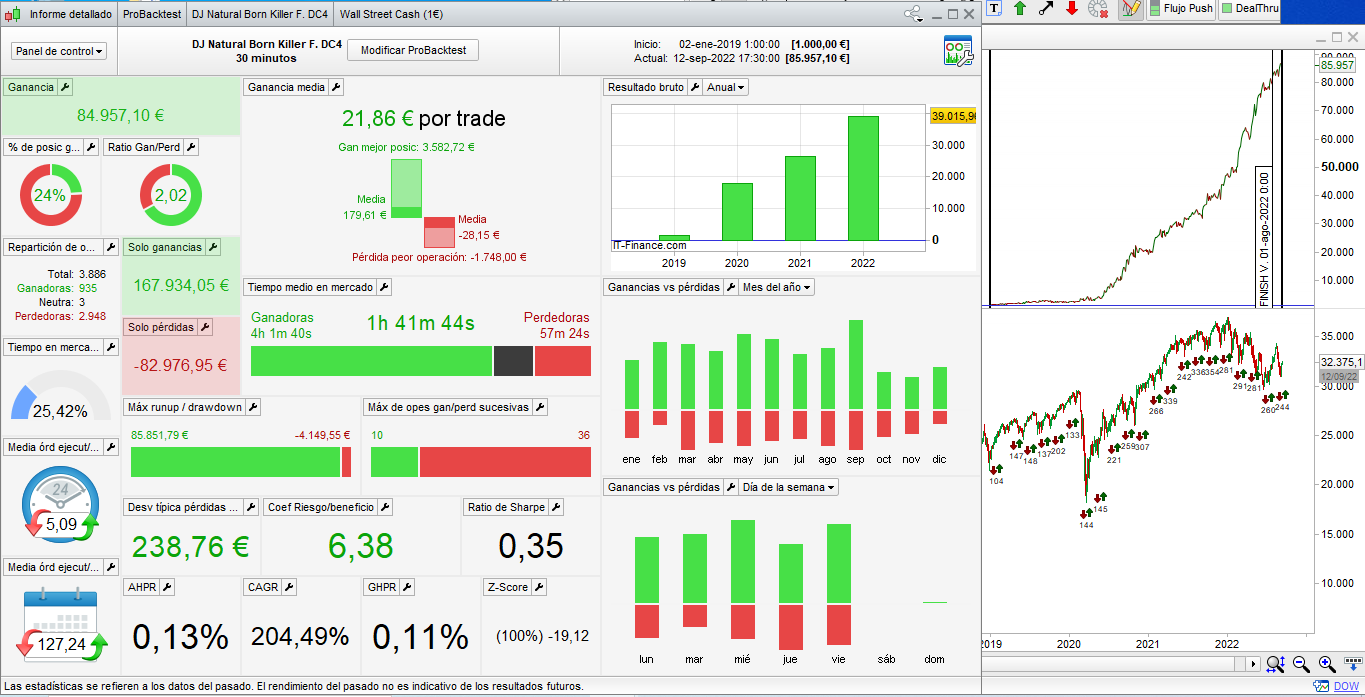Toggle the chart drawing pencil mode
This screenshot has height=697, width=1365.
pos(1131,9)
